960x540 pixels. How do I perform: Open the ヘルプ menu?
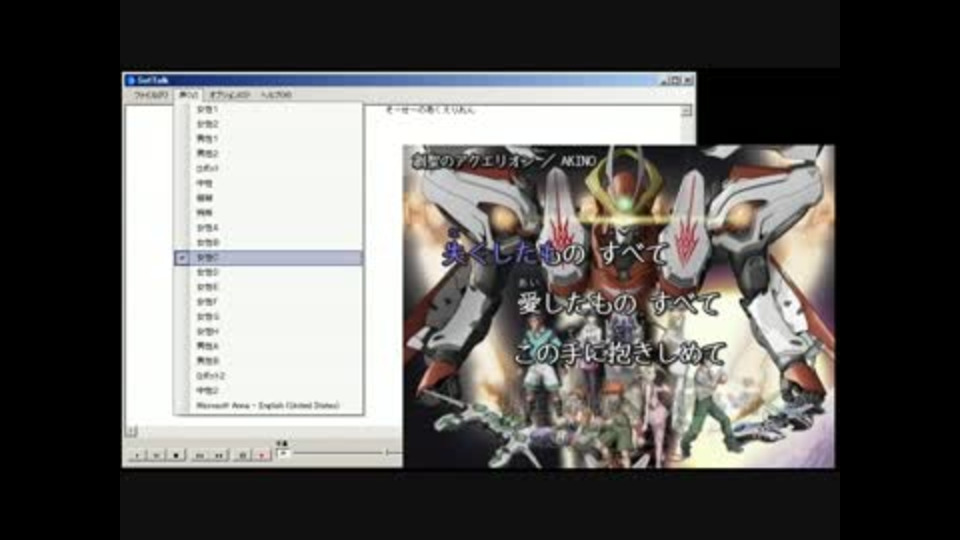click(276, 95)
